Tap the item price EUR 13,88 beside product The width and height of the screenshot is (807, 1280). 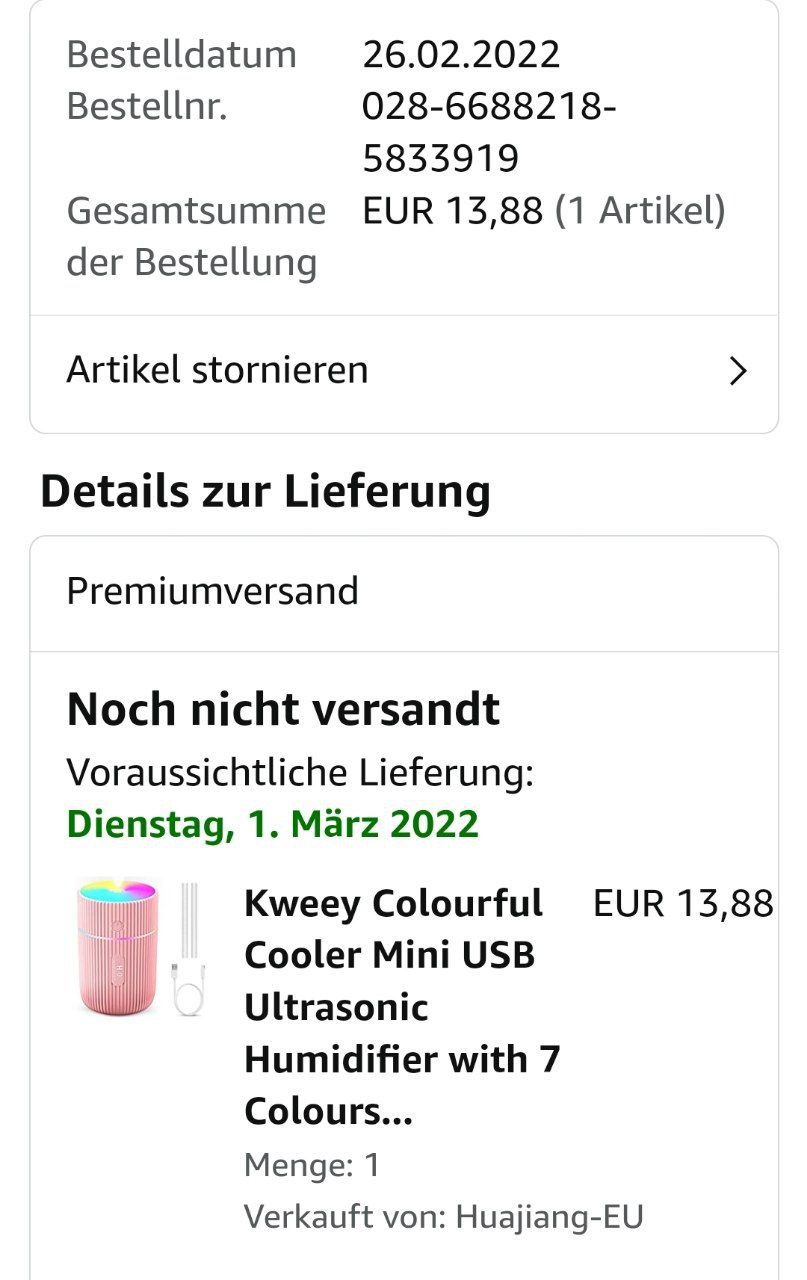683,903
